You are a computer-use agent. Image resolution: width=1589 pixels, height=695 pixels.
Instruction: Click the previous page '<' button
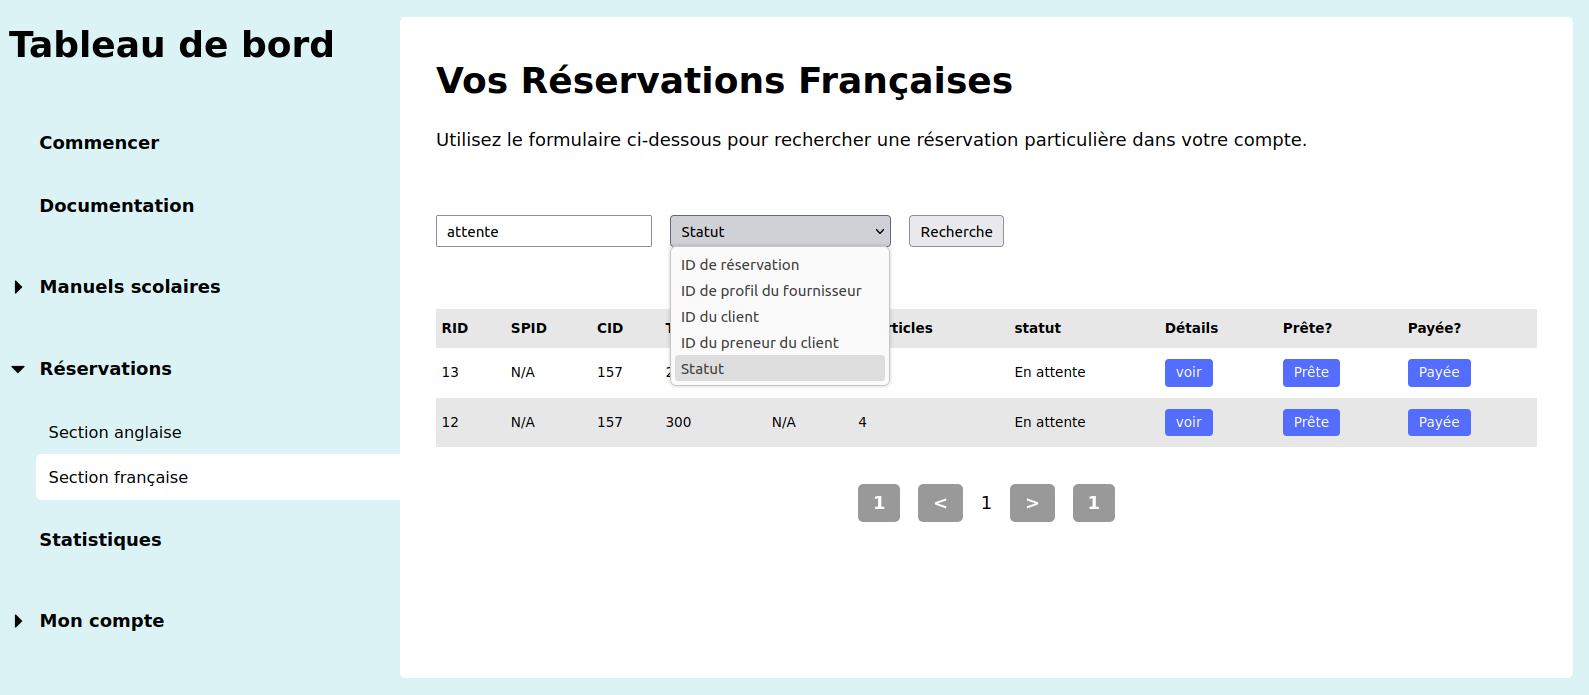[x=940, y=503]
